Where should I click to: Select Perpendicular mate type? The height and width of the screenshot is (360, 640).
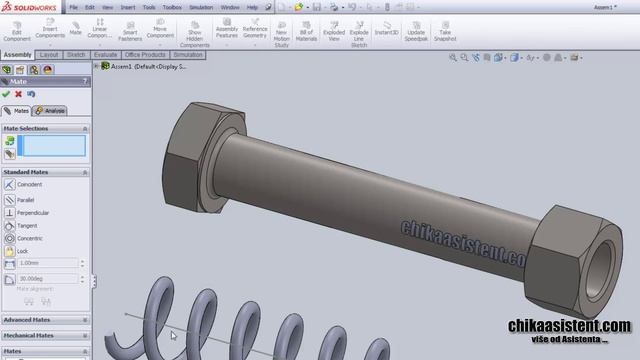pos(27,213)
